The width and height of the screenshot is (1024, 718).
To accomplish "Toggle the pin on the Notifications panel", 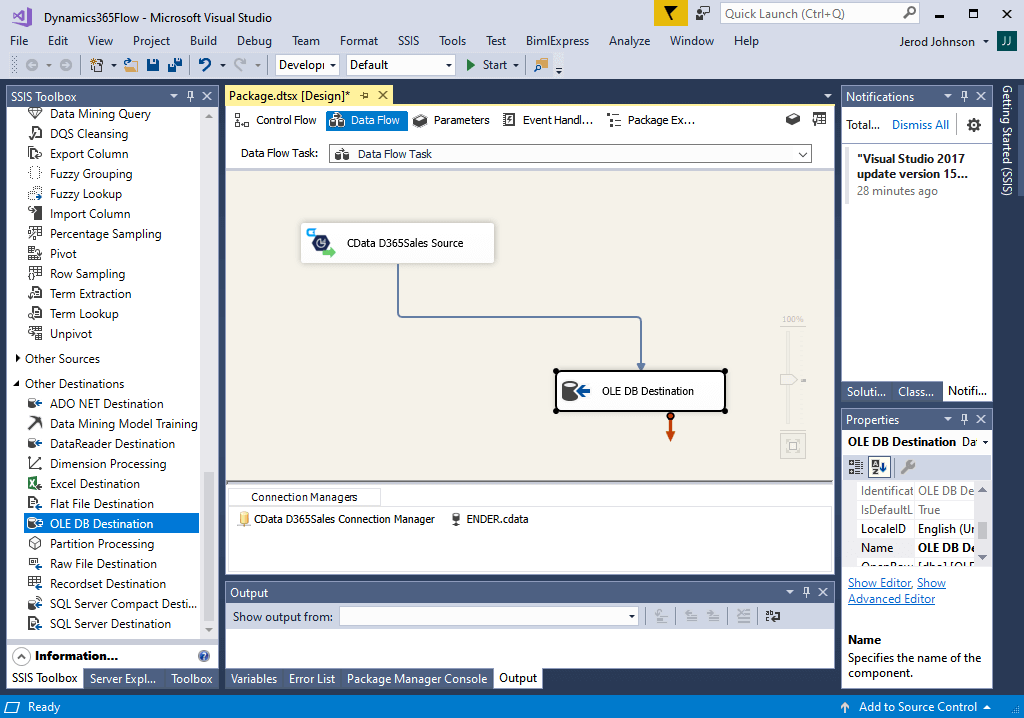I will (964, 97).
